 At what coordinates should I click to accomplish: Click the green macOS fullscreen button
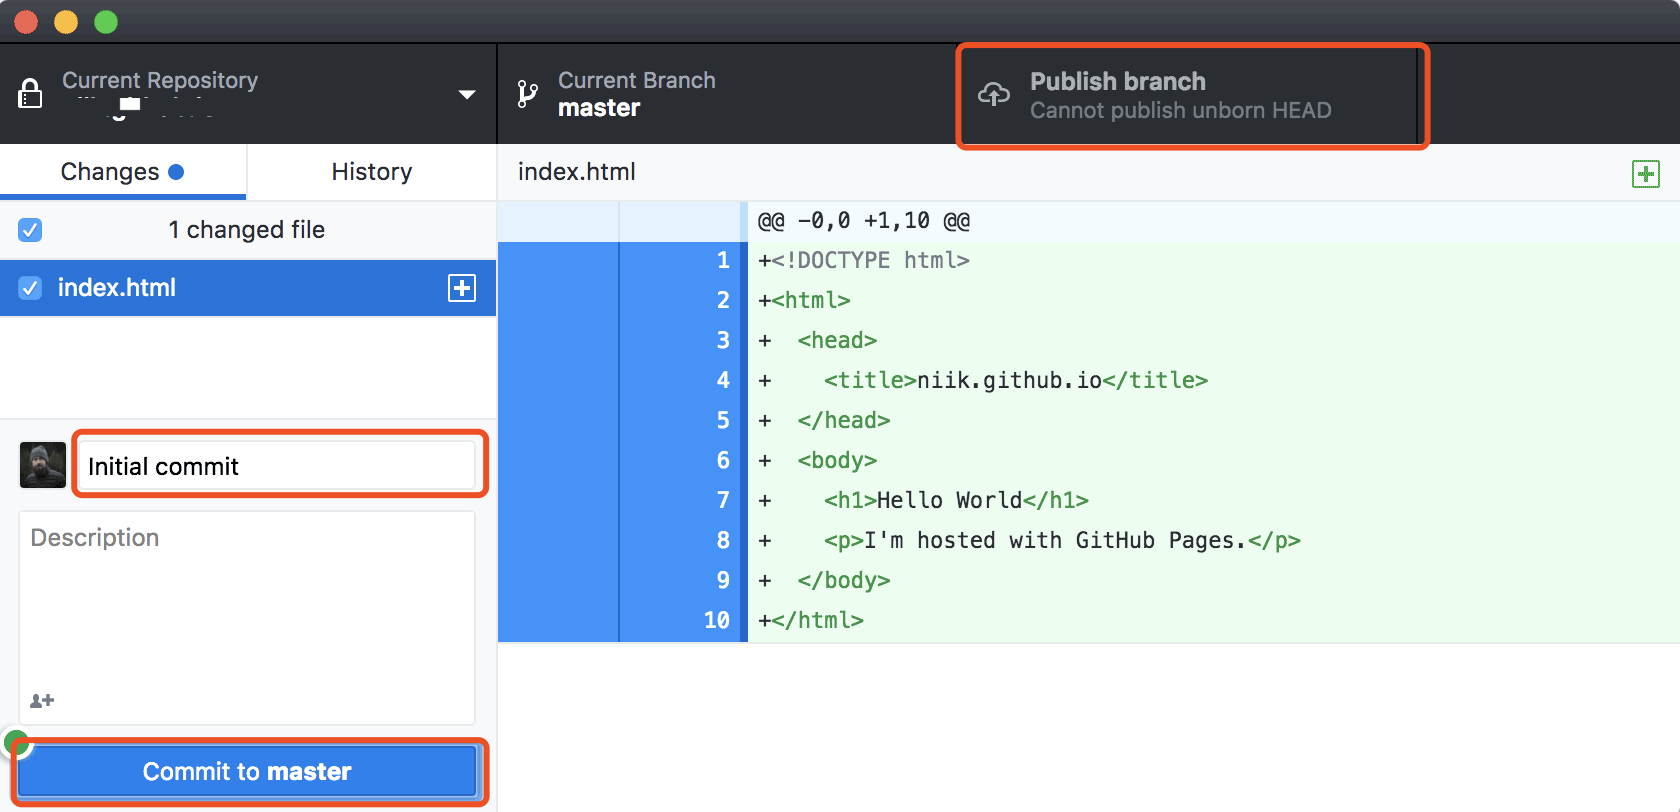pos(106,22)
